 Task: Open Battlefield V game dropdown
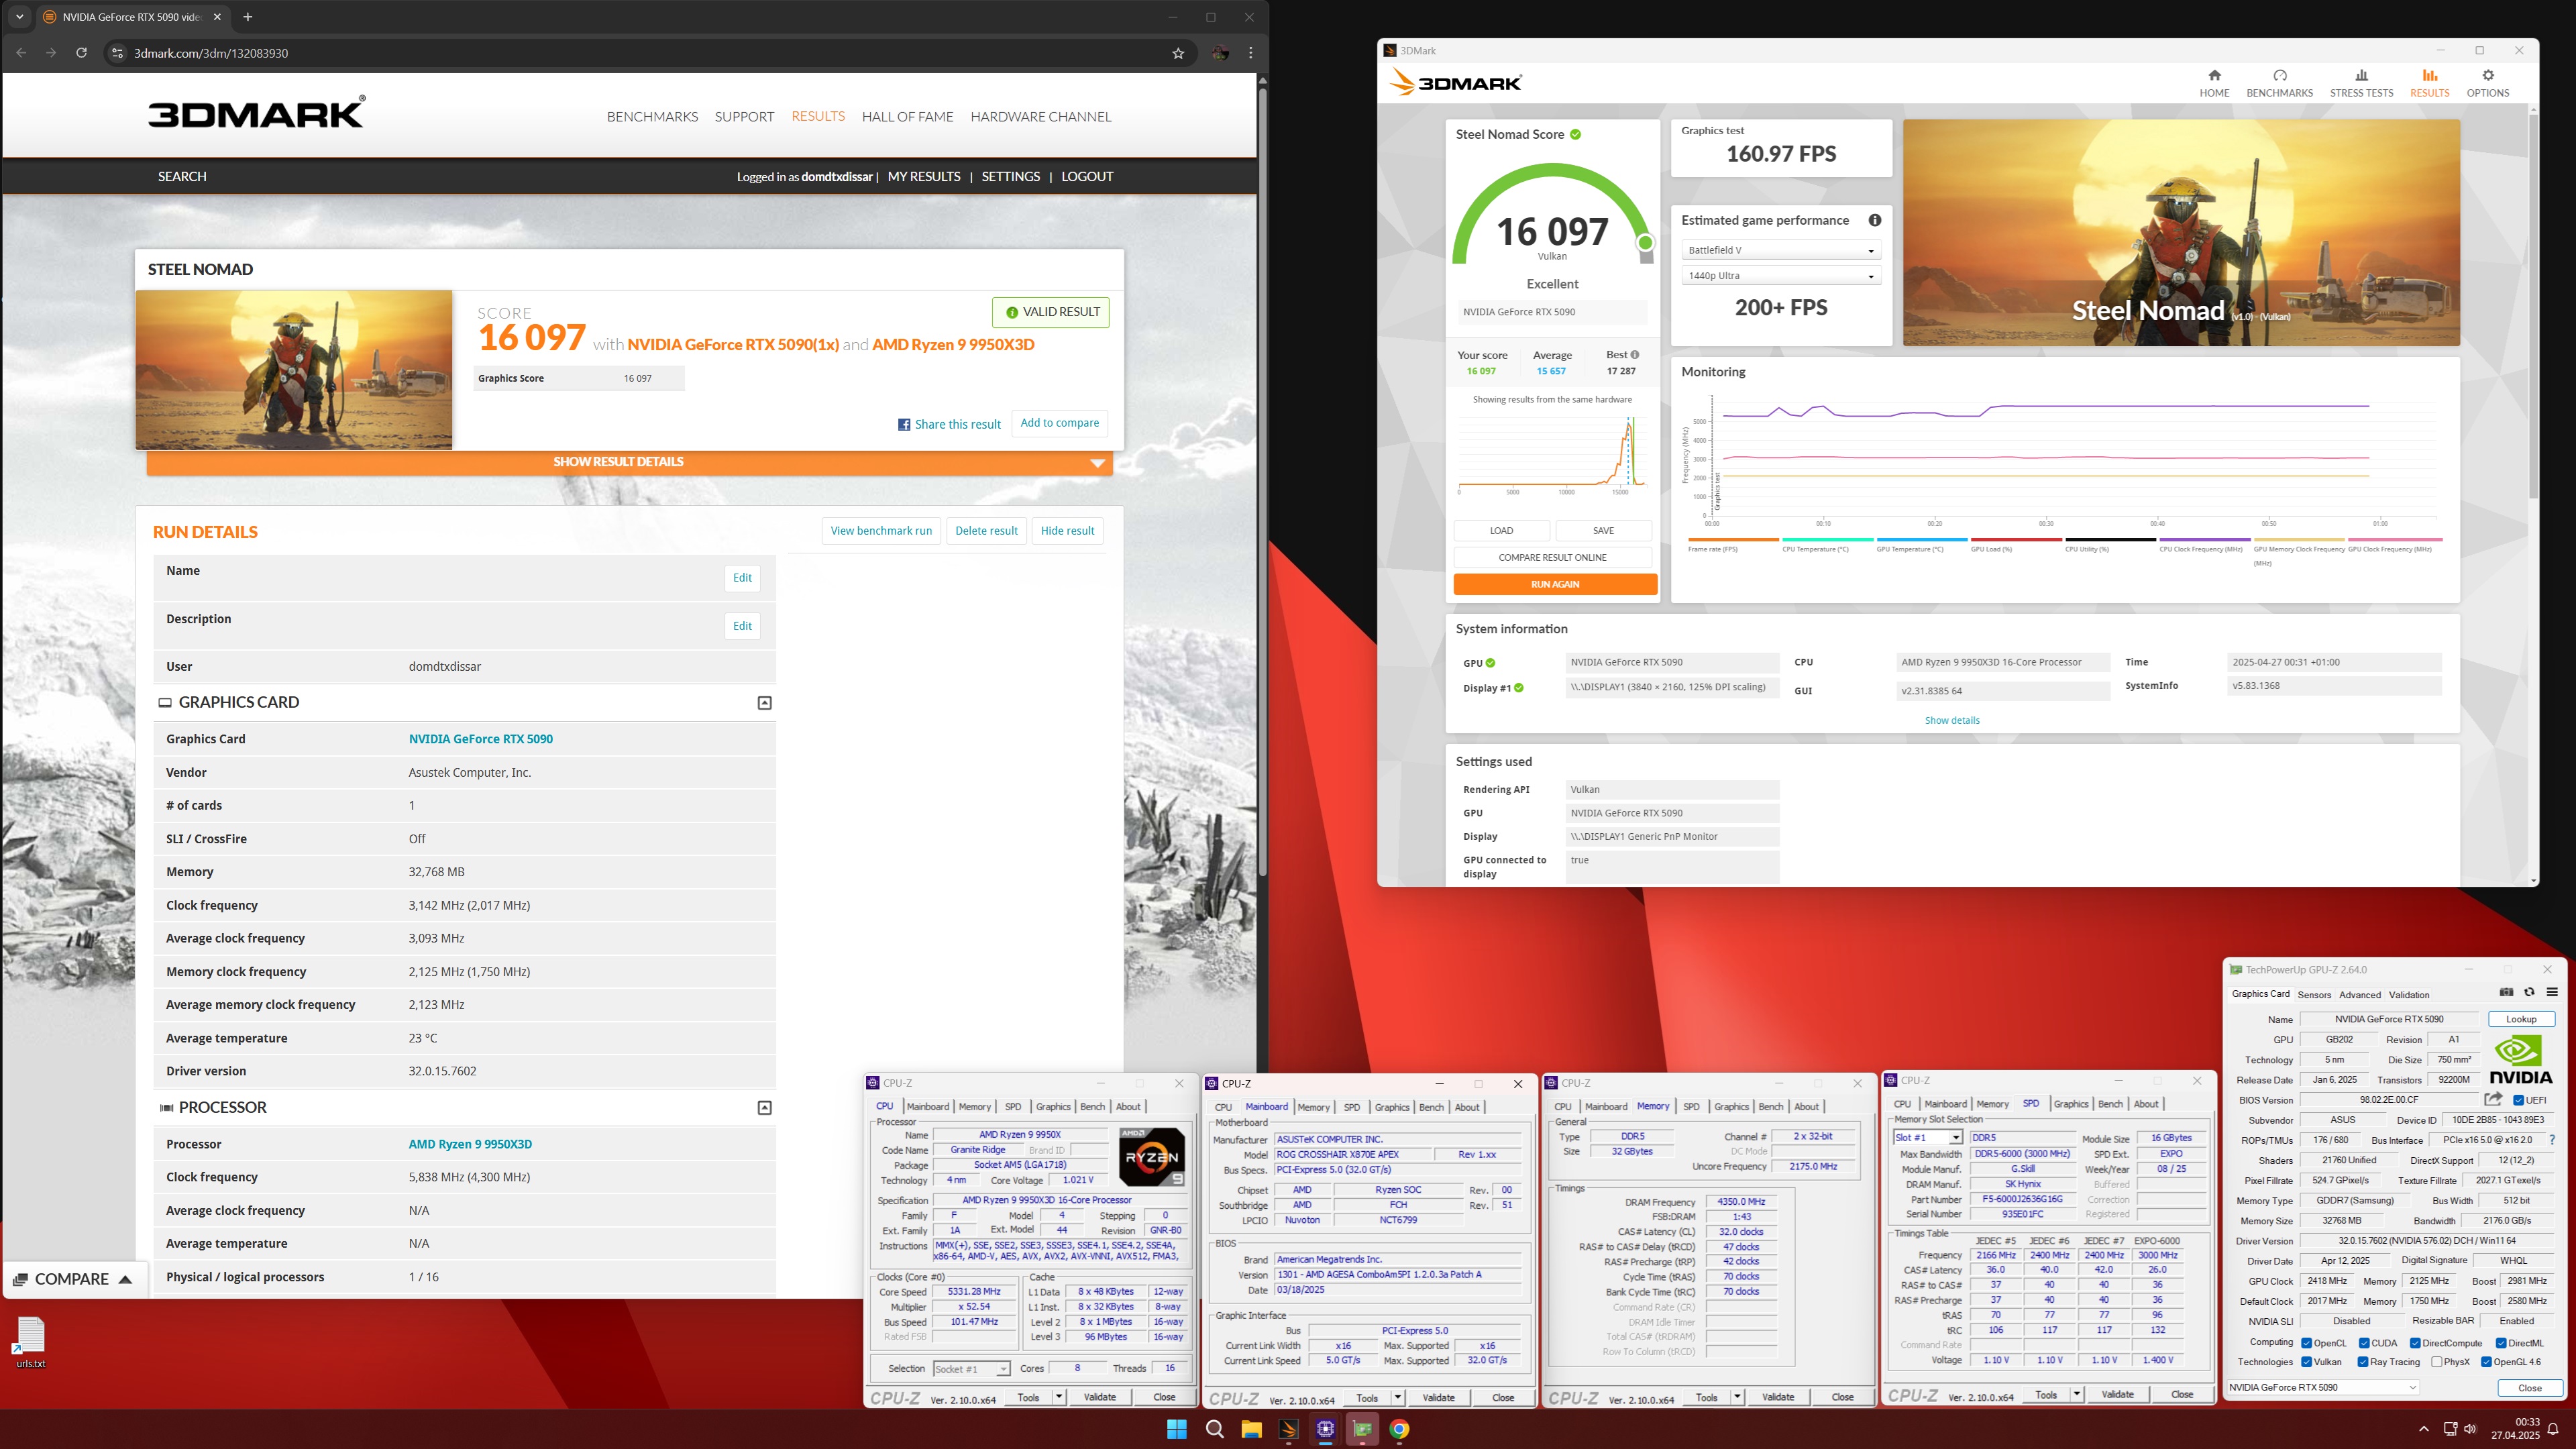coord(1780,250)
